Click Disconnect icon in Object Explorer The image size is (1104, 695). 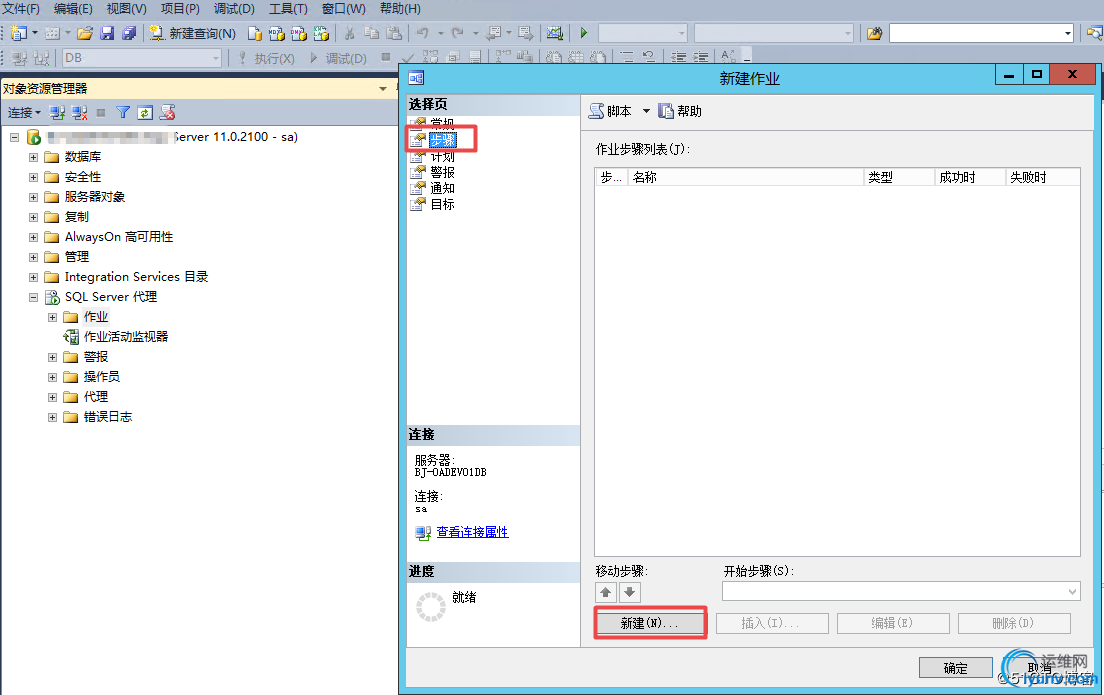[x=80, y=113]
